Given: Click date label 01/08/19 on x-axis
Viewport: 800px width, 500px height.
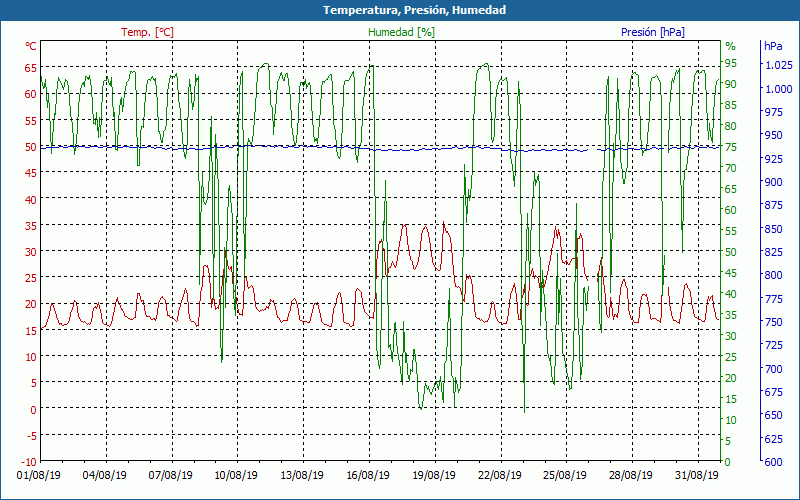Looking at the screenshot, I should (x=39, y=475).
